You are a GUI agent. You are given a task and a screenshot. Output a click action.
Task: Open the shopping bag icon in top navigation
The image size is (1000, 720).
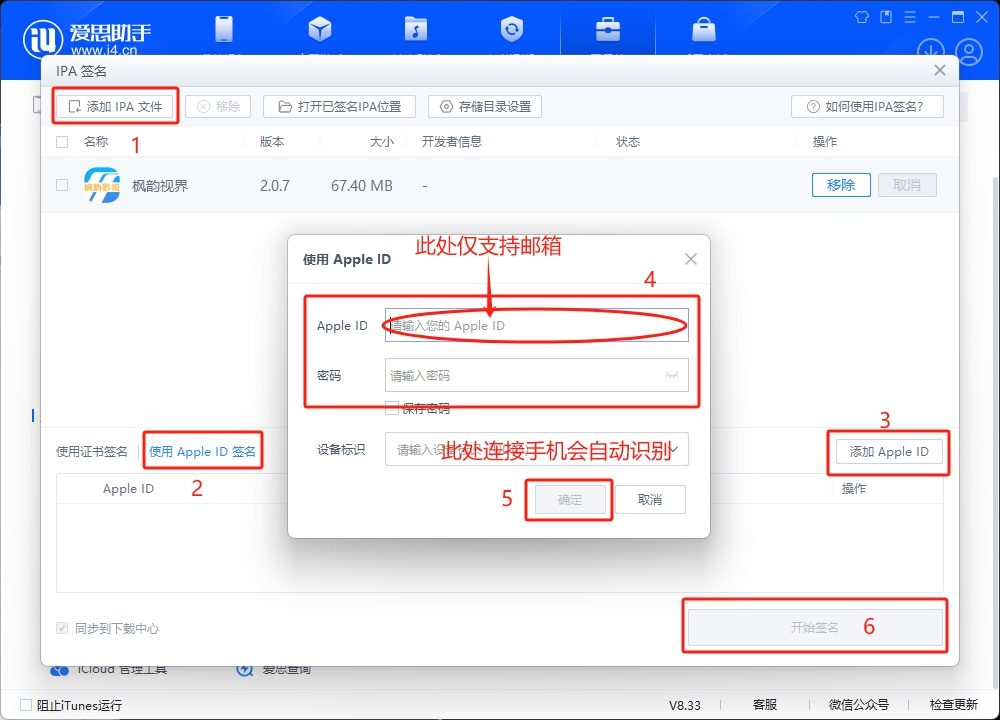tap(704, 29)
